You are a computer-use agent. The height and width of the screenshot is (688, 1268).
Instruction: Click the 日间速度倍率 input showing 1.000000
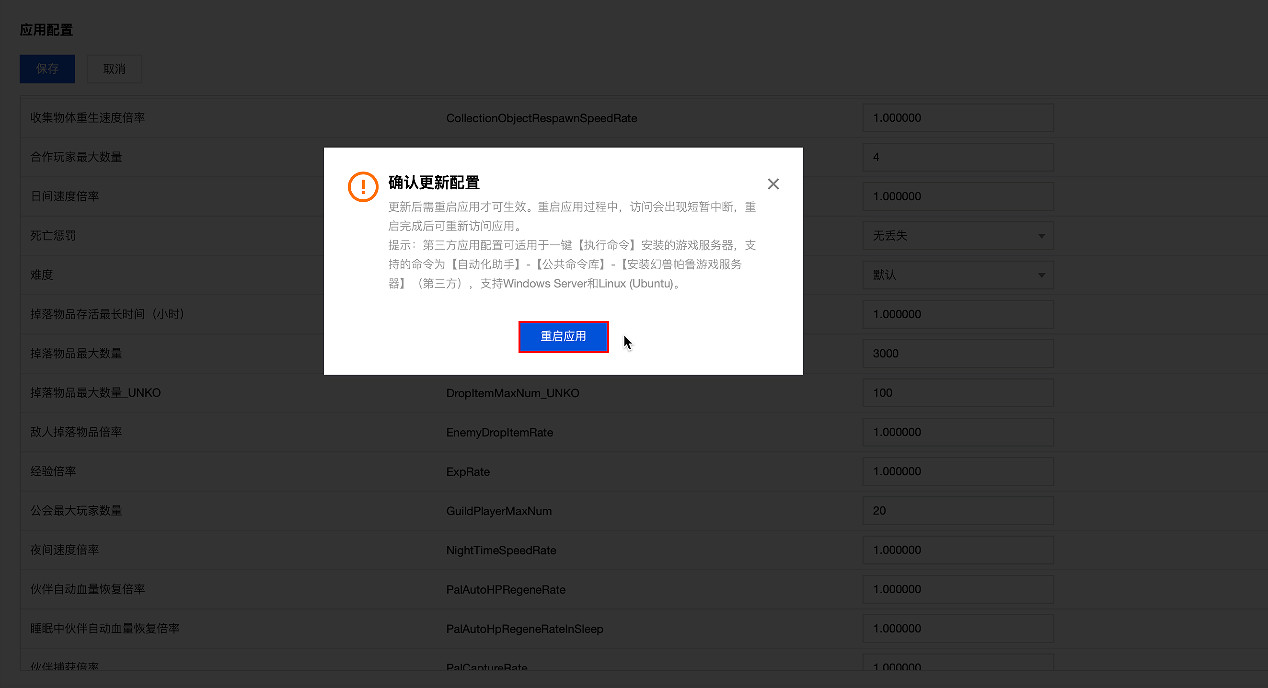pyautogui.click(x=957, y=196)
